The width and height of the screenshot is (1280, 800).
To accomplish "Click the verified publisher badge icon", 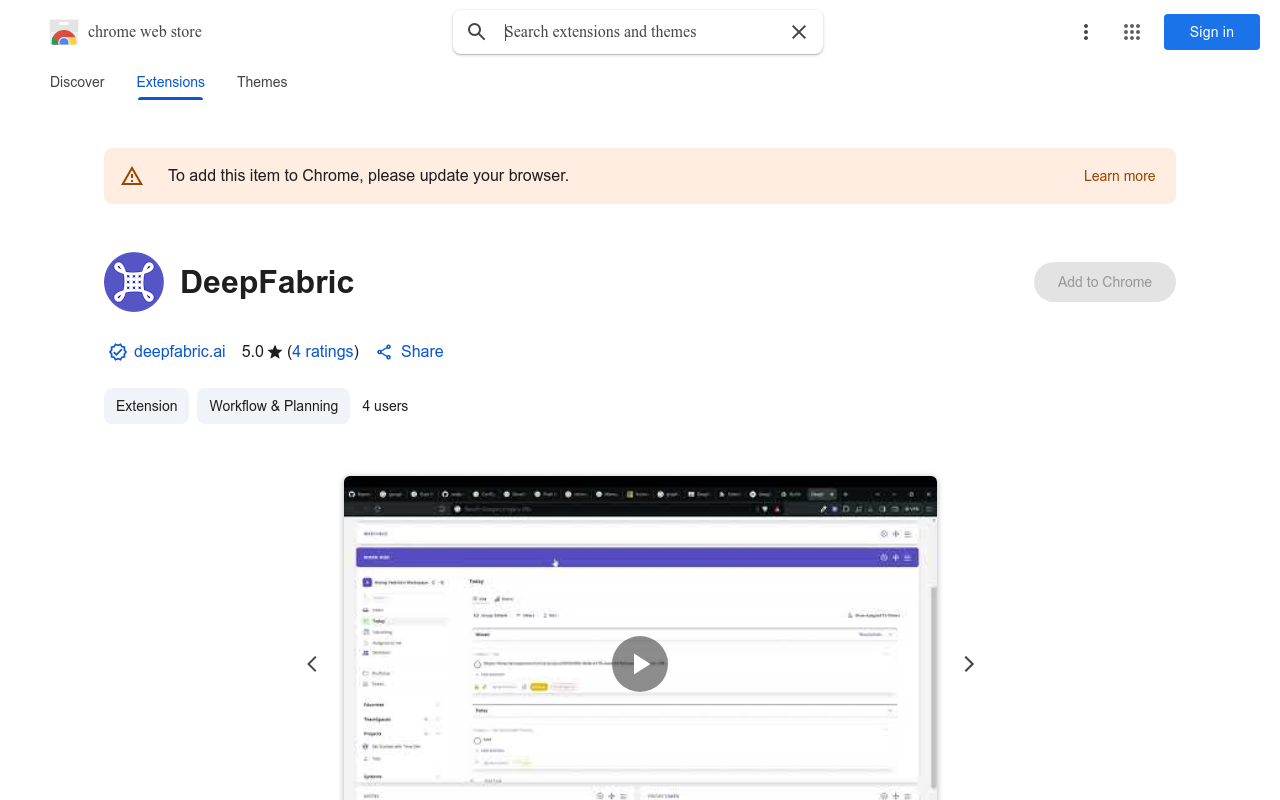I will 118,352.
